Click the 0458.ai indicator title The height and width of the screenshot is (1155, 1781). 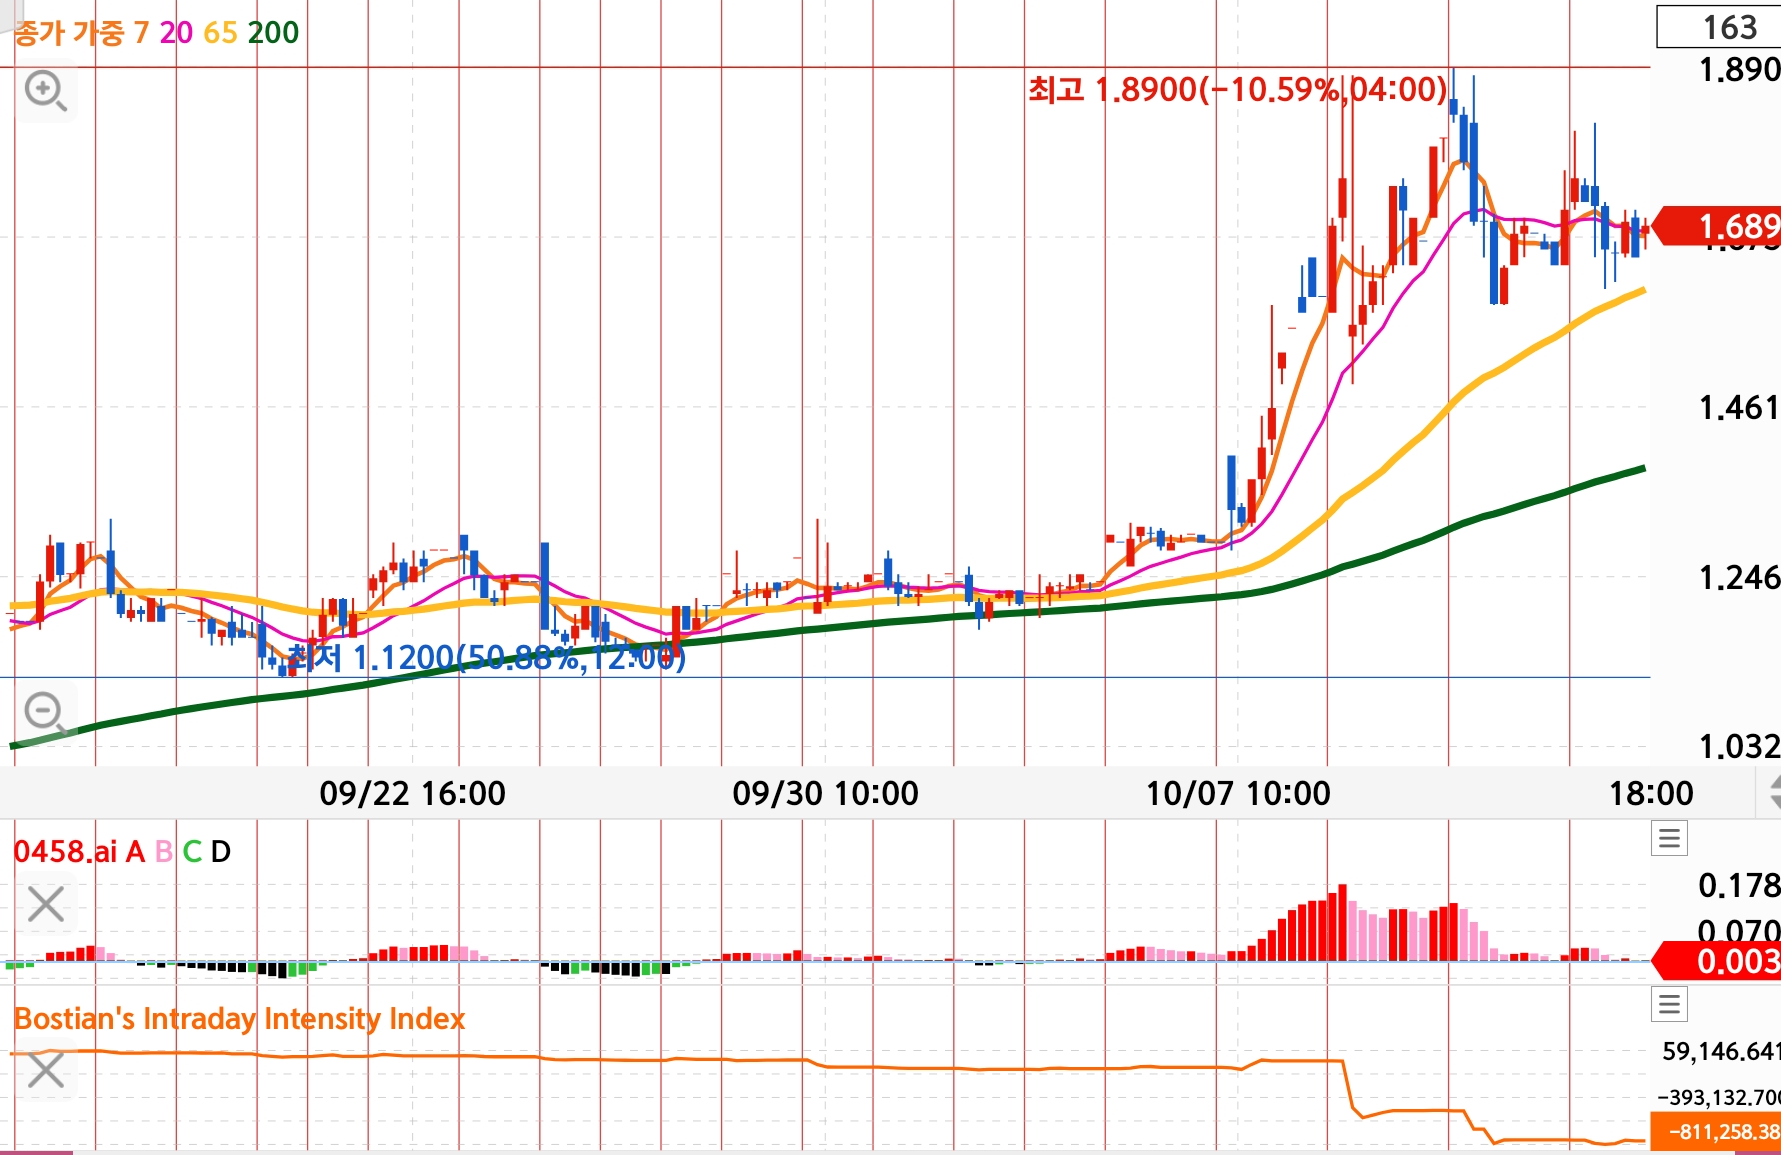coord(65,852)
